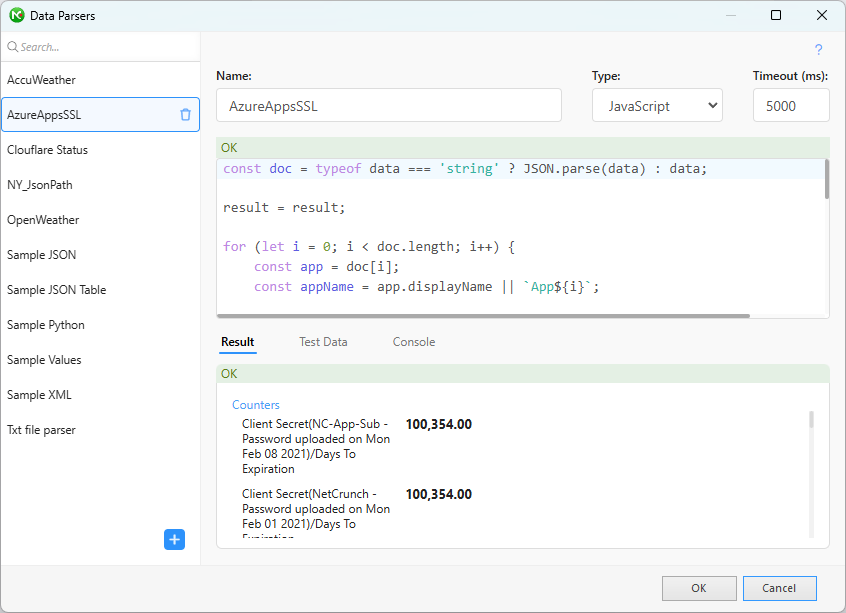846x613 pixels.
Task: Place cursor on 'const app = doc[i];' line
Action: point(326,267)
